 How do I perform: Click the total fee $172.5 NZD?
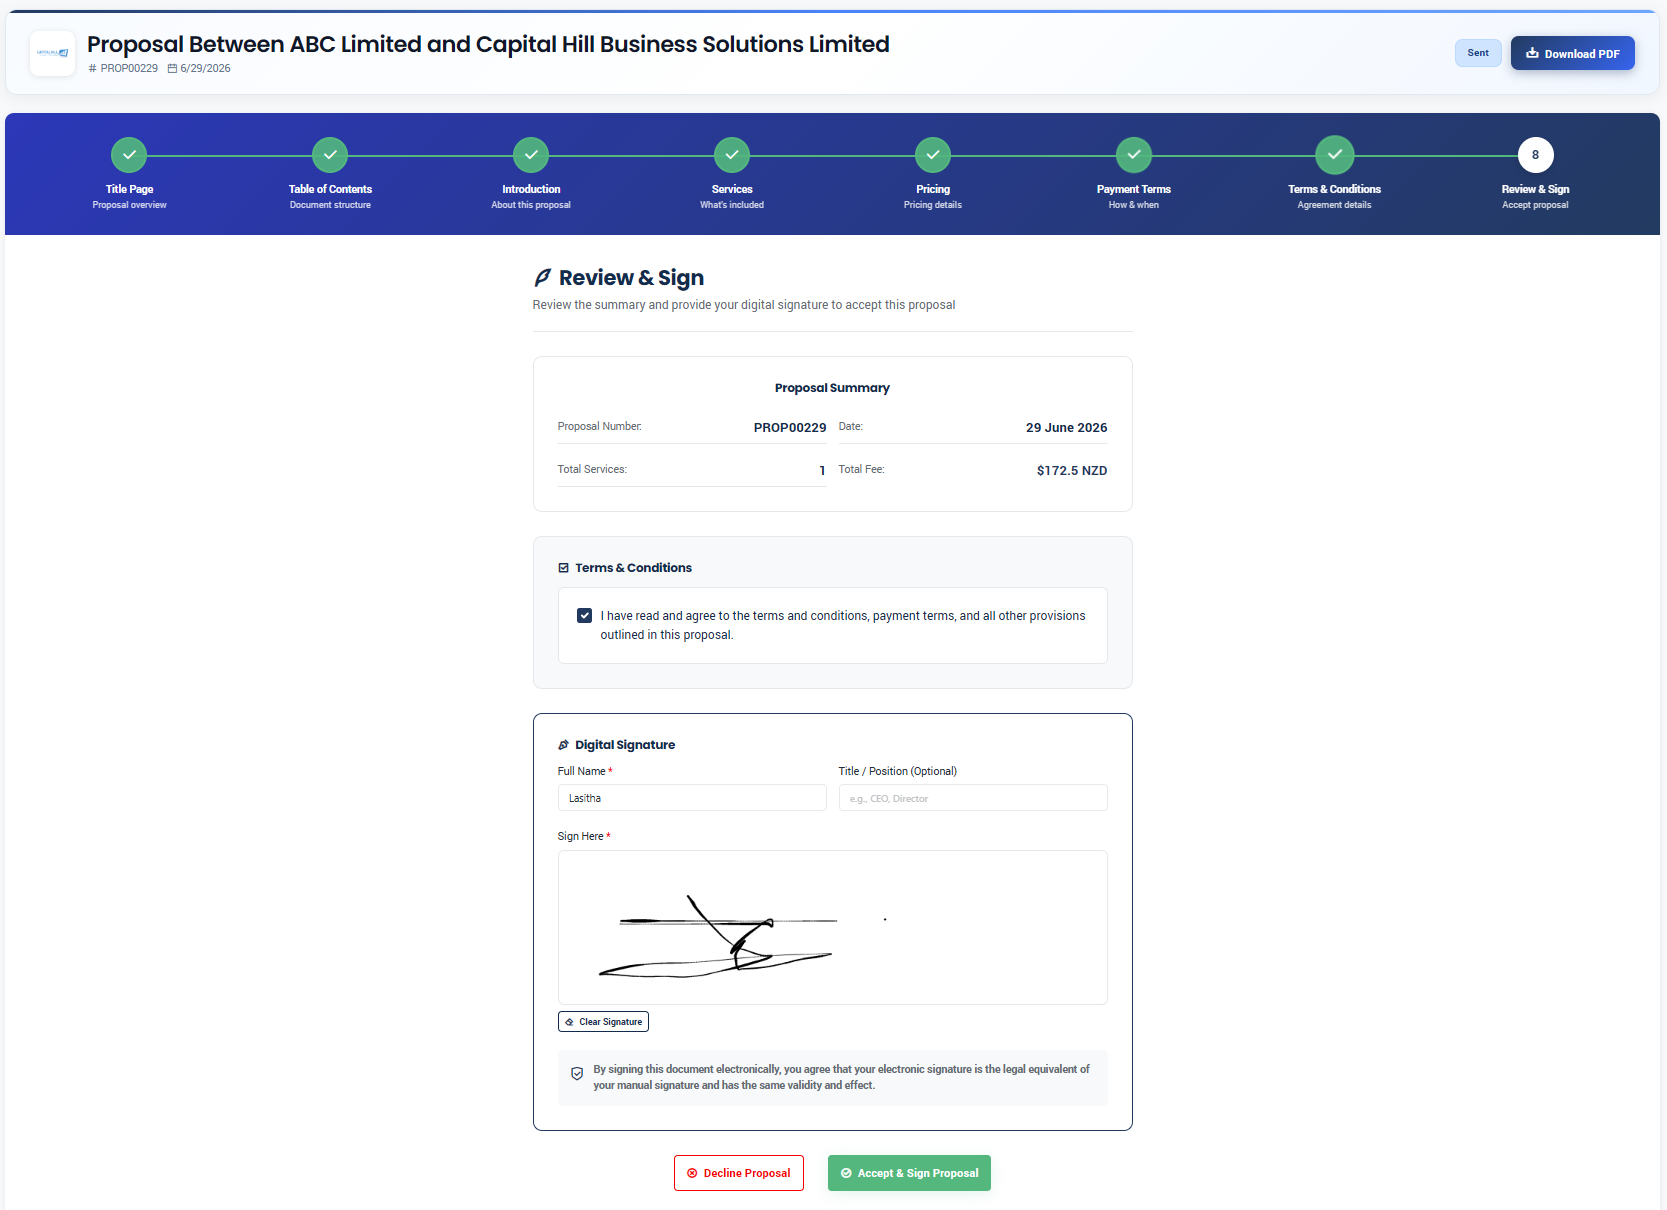point(1072,471)
